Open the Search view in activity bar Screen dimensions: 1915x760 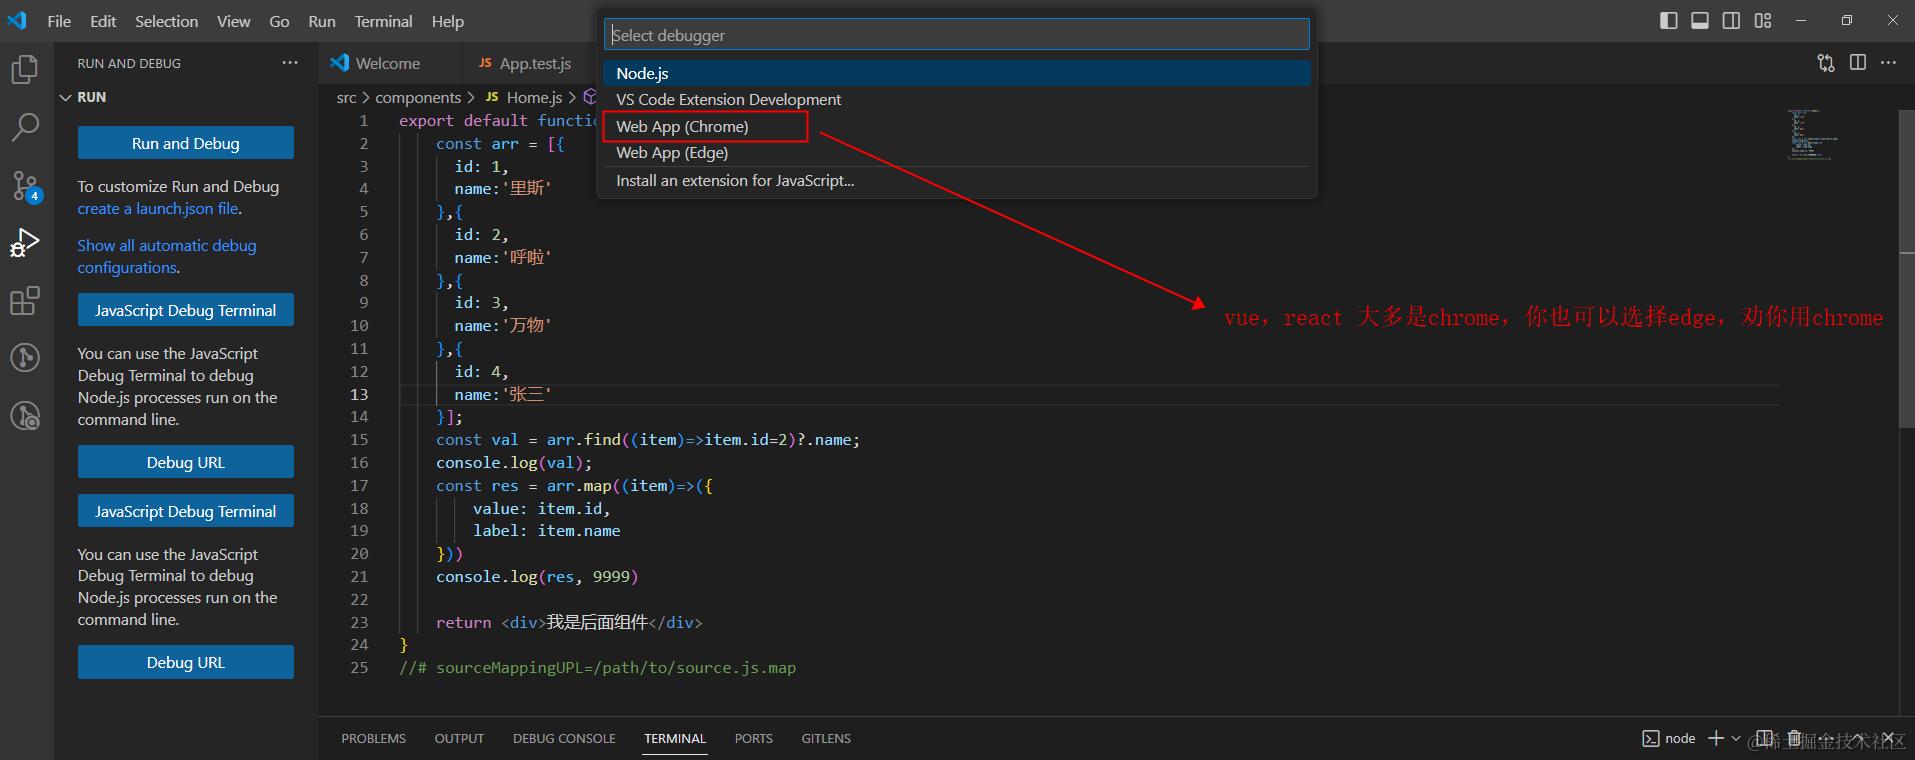25,127
